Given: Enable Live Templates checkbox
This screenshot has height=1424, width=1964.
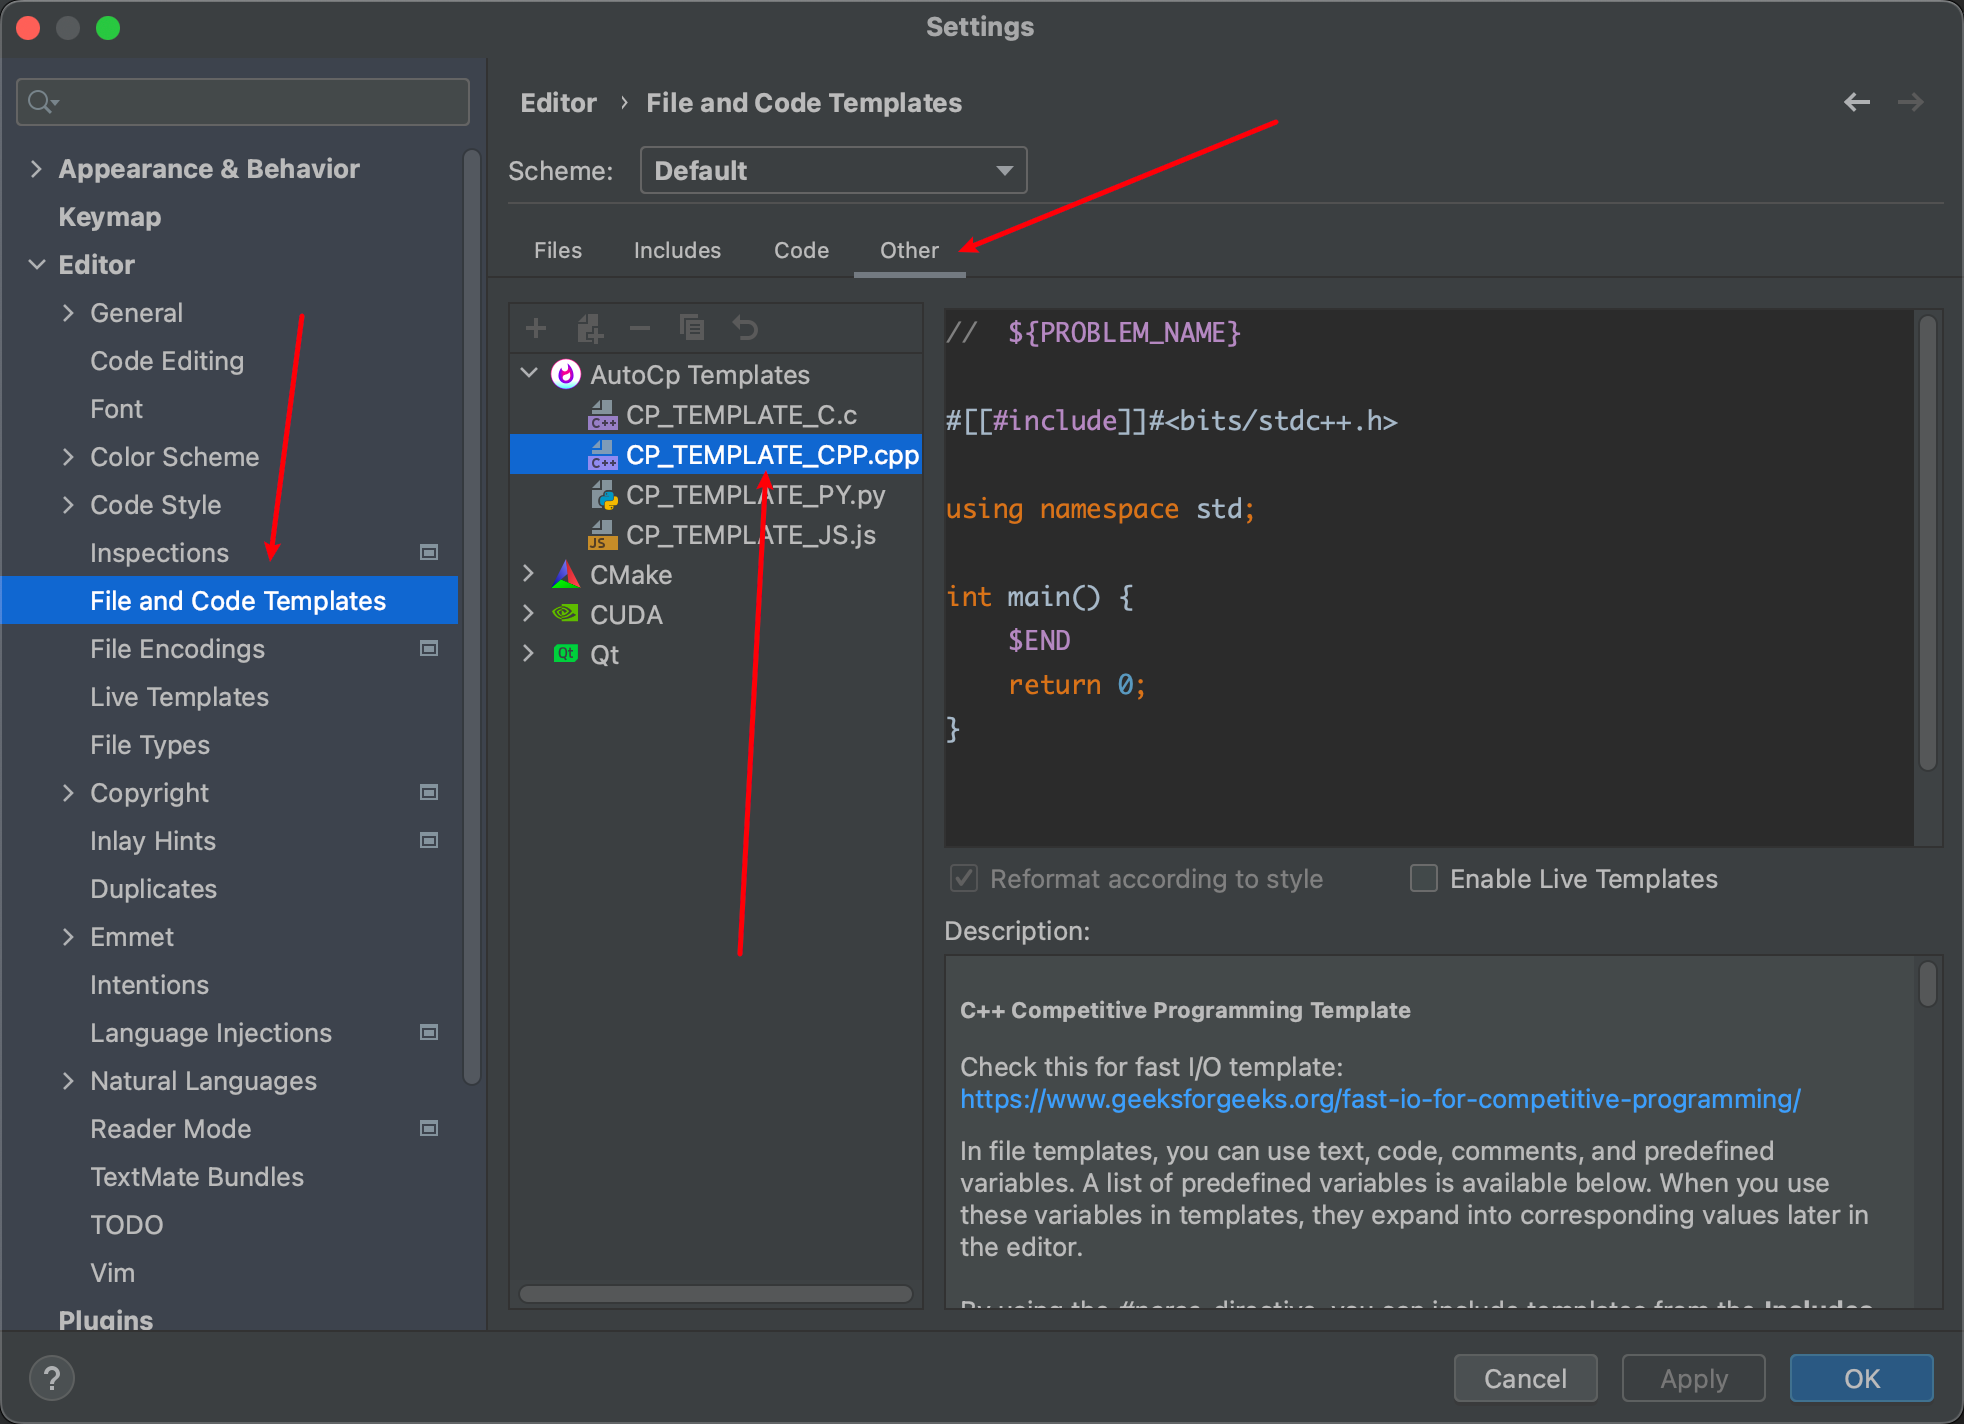Looking at the screenshot, I should pos(1424,878).
